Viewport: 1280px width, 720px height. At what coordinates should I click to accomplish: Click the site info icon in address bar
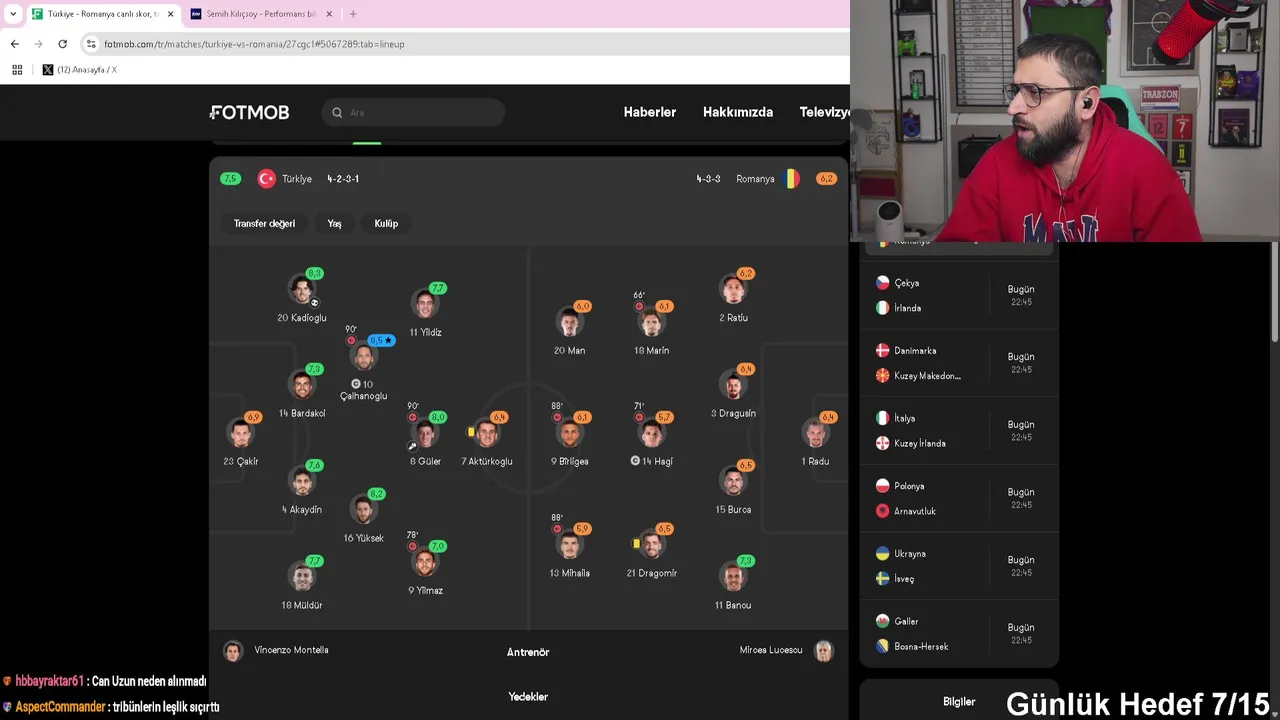(91, 44)
